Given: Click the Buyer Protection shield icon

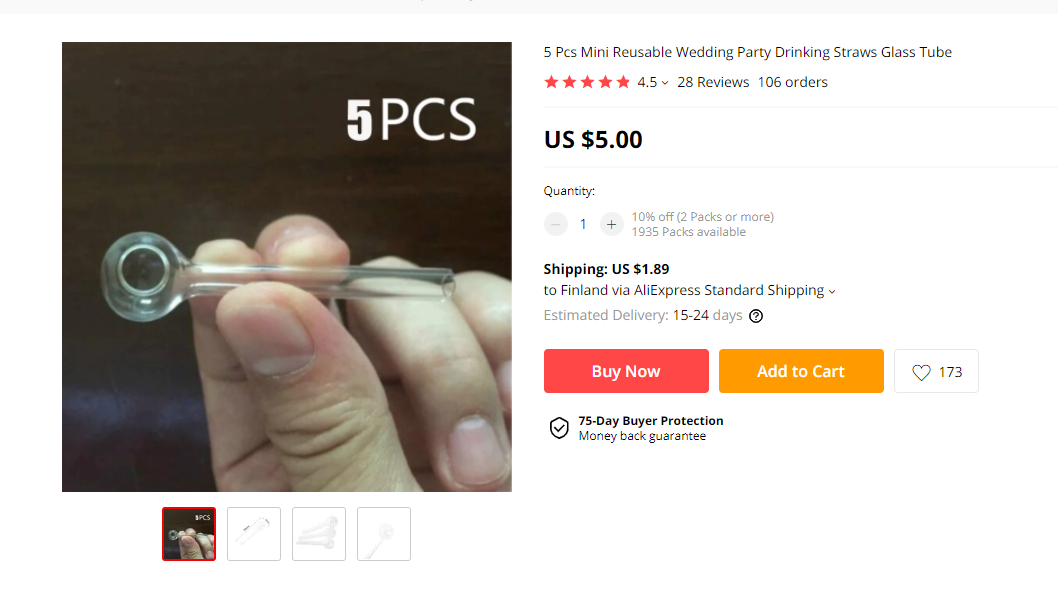Looking at the screenshot, I should (559, 428).
